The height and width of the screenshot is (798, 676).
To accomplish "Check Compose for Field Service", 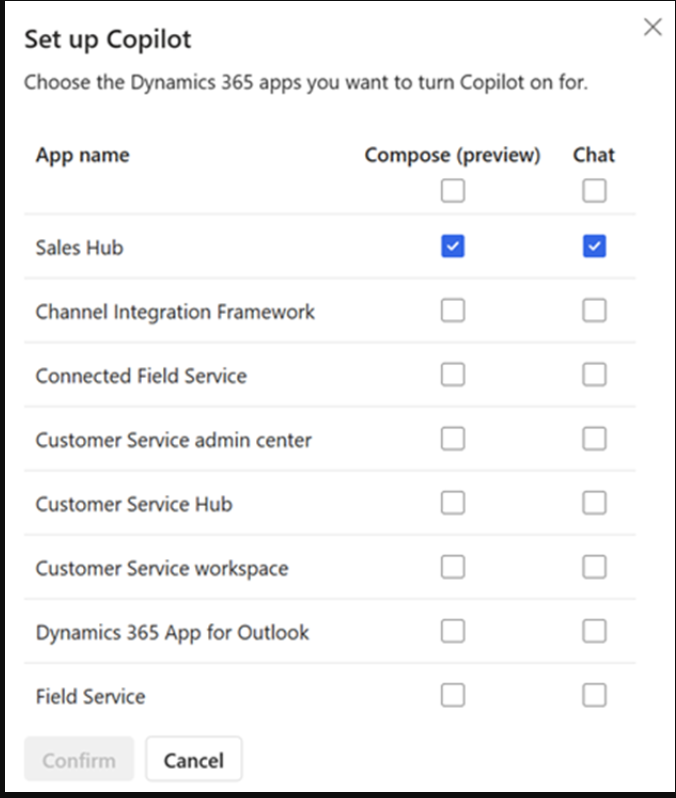I will coord(453,695).
